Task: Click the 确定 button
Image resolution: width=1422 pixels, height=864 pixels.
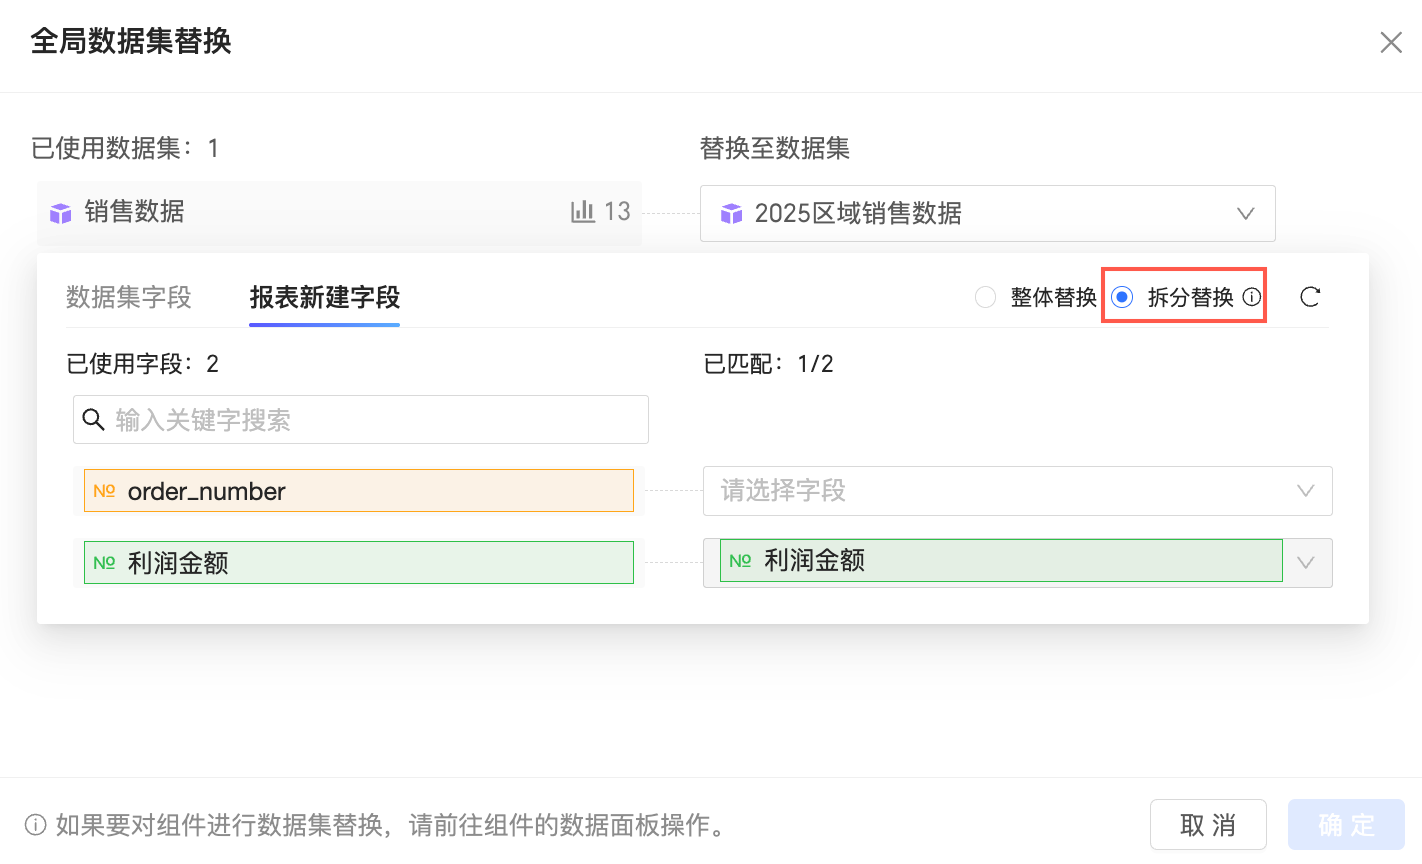Action: click(1346, 825)
